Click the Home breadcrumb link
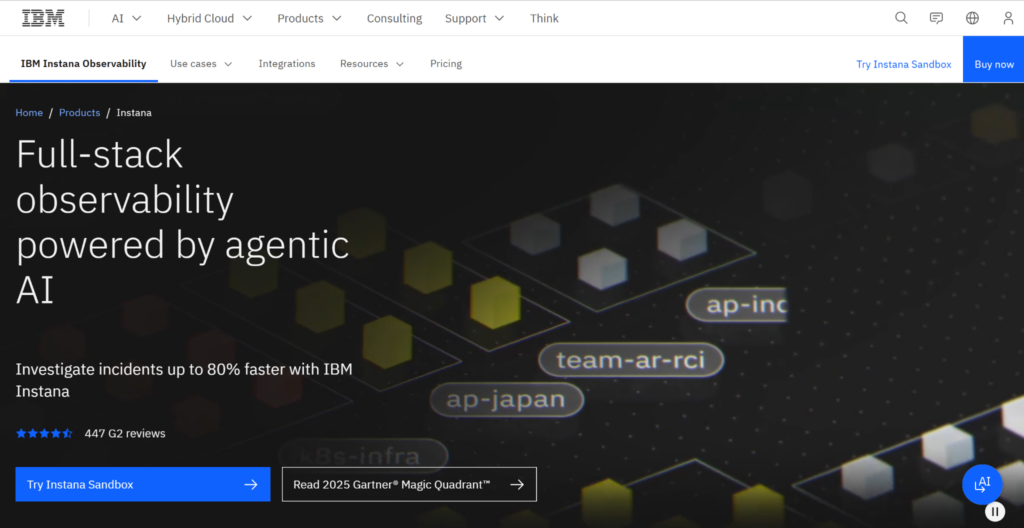The image size is (1024, 528). pos(29,112)
